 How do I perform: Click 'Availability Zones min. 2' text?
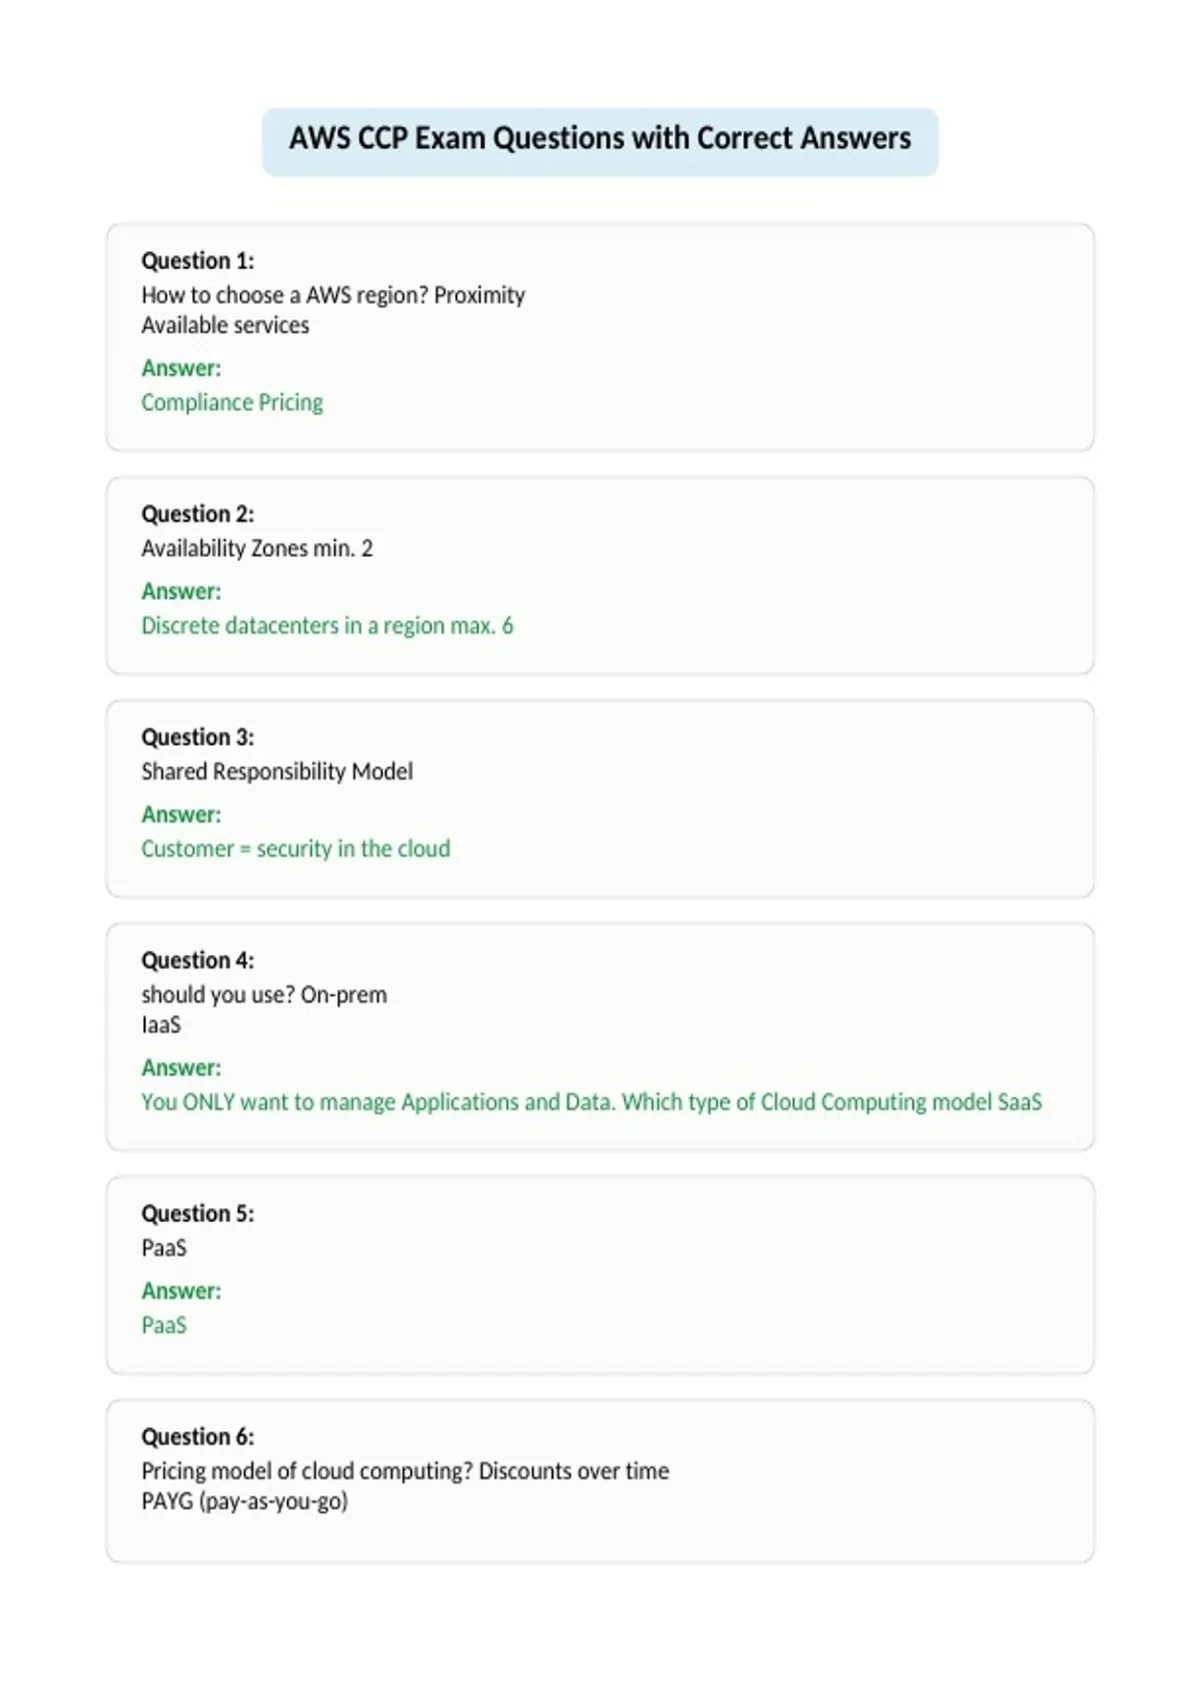tap(257, 548)
